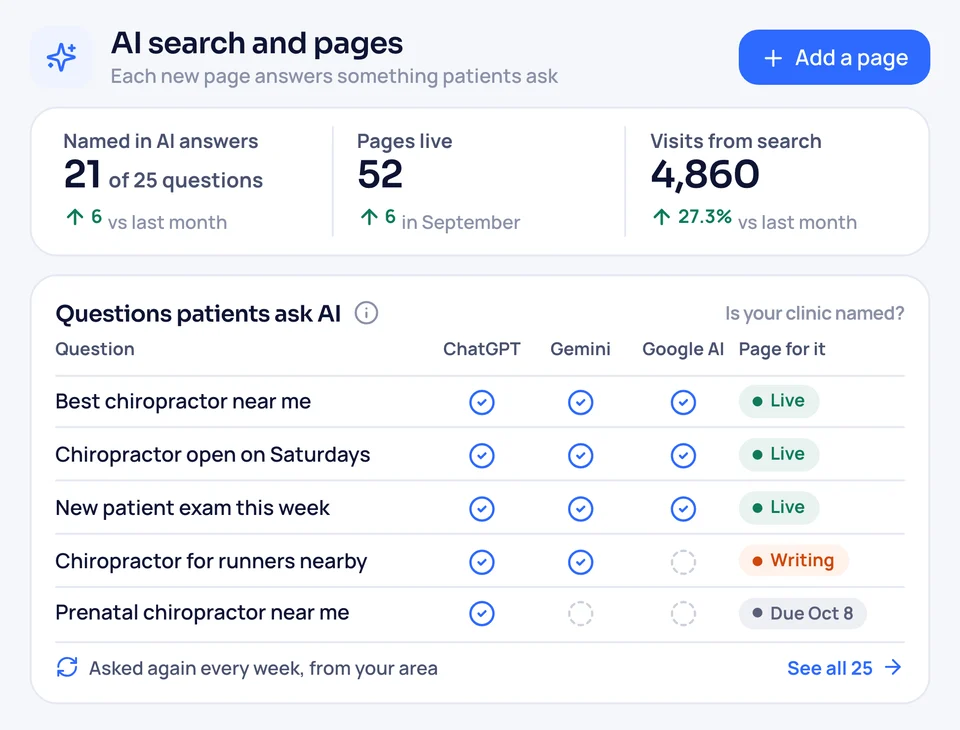This screenshot has width=960, height=730.
Task: Click the Question column header
Action: click(95, 349)
